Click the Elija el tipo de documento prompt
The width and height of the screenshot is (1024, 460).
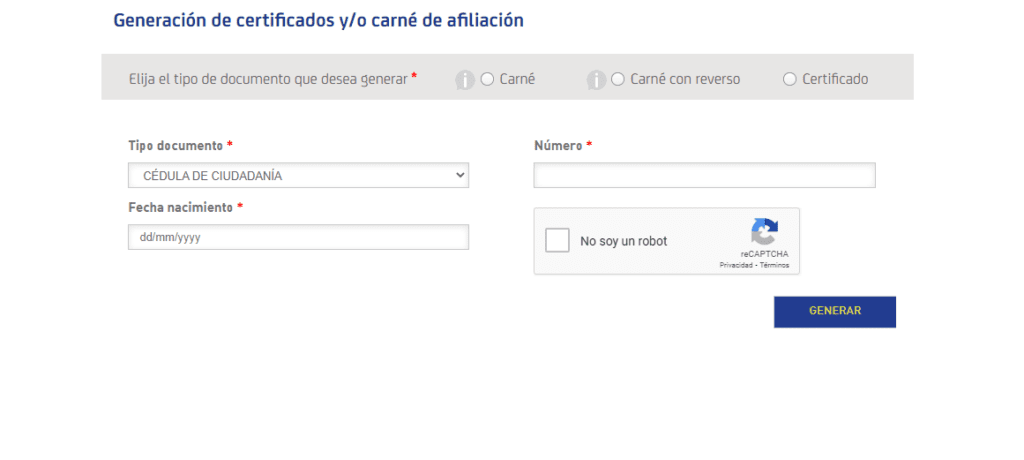(268, 79)
